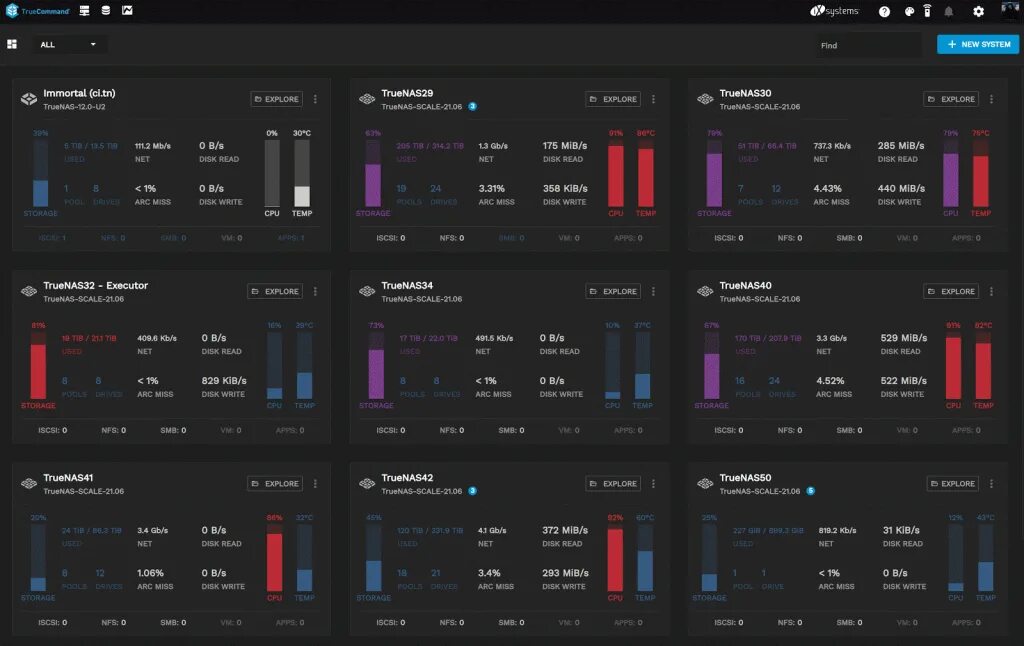Open the theme palette icon
Image resolution: width=1024 pixels, height=646 pixels.
point(909,12)
